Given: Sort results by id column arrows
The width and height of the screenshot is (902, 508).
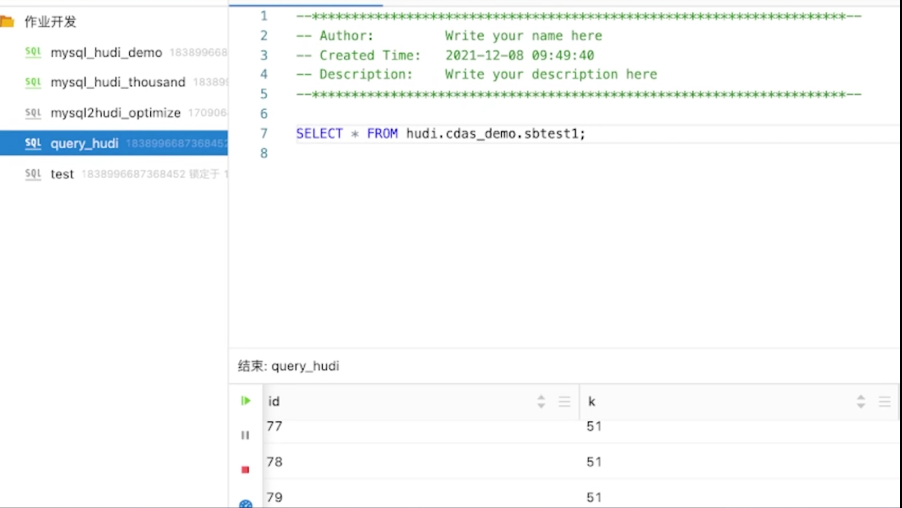Looking at the screenshot, I should [x=541, y=402].
